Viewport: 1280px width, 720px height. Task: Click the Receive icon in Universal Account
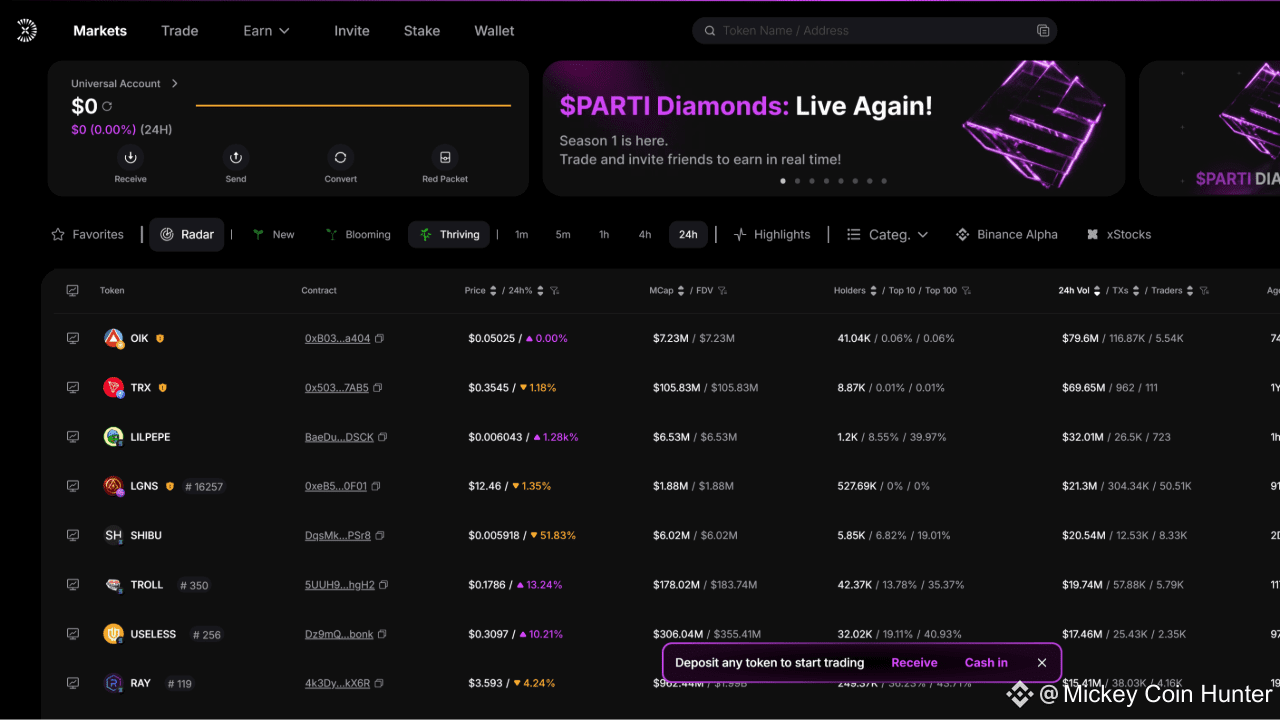[130, 157]
